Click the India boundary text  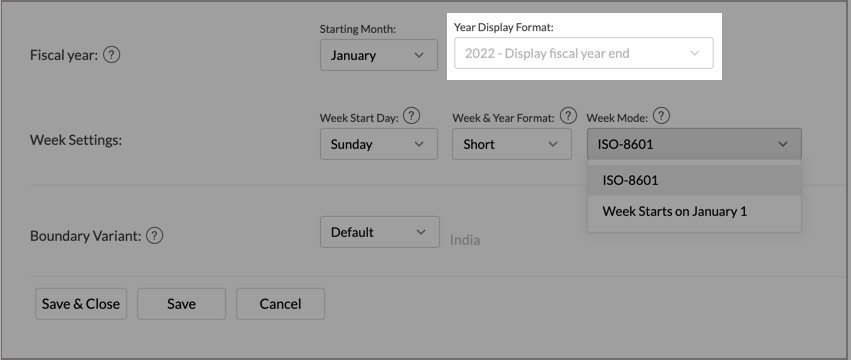(x=465, y=240)
